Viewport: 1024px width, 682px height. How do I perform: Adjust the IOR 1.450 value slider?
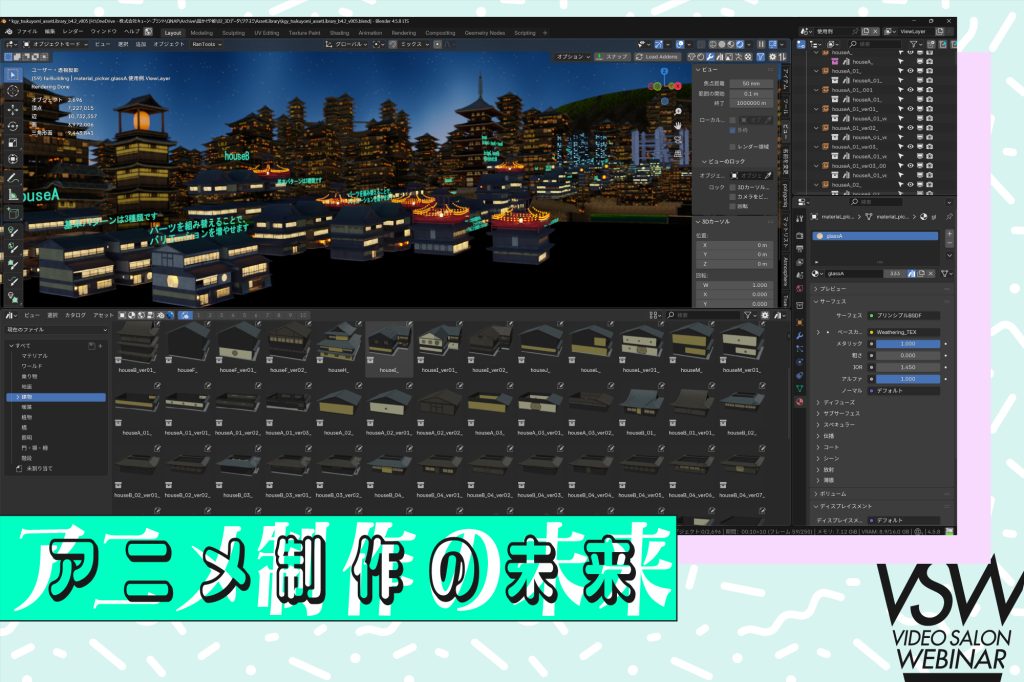(x=908, y=367)
